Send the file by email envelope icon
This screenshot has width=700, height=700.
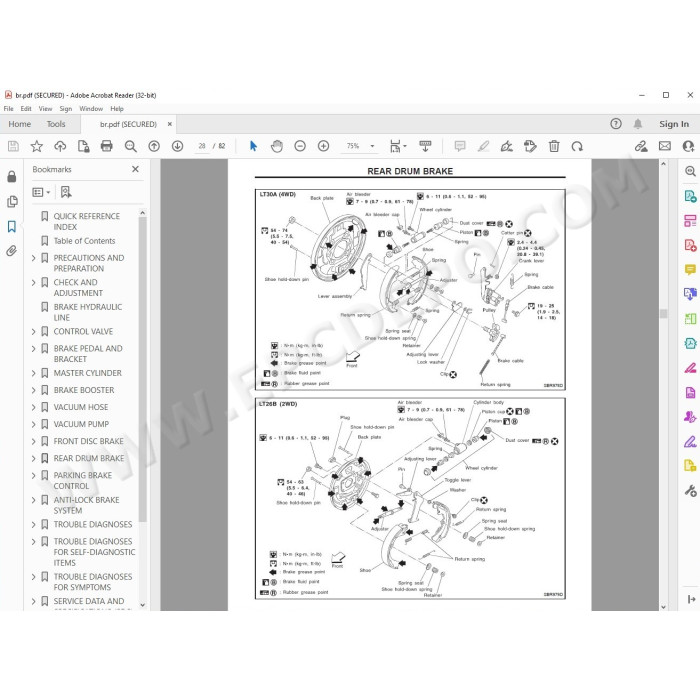click(665, 146)
